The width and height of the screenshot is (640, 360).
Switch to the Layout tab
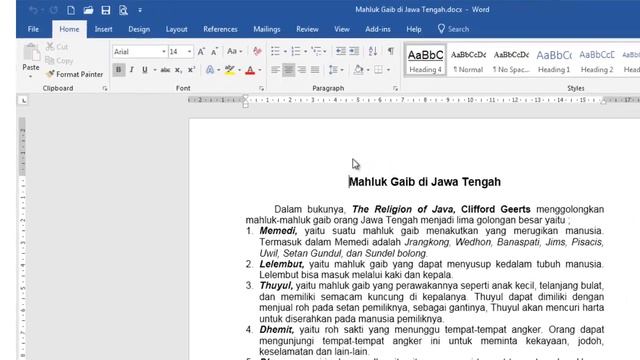point(176,29)
